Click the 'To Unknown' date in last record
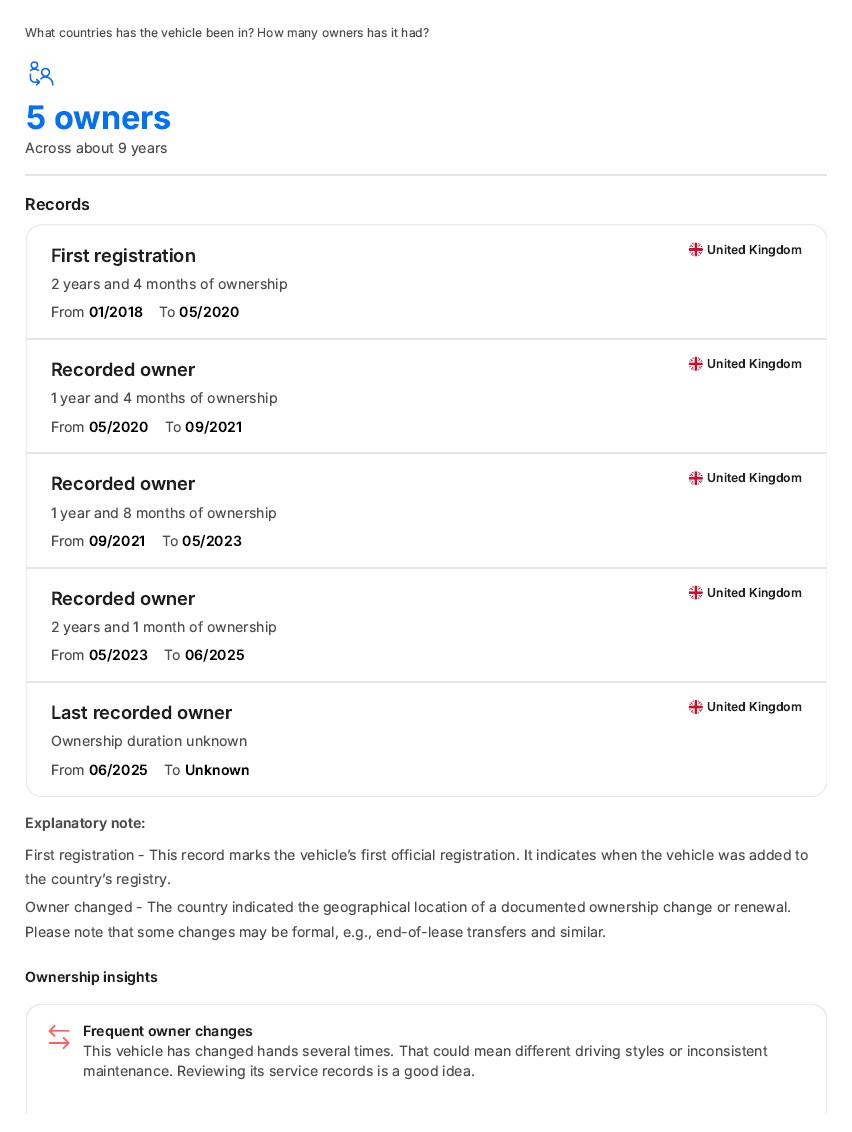Screen dimensions: 852x1132 (207, 770)
